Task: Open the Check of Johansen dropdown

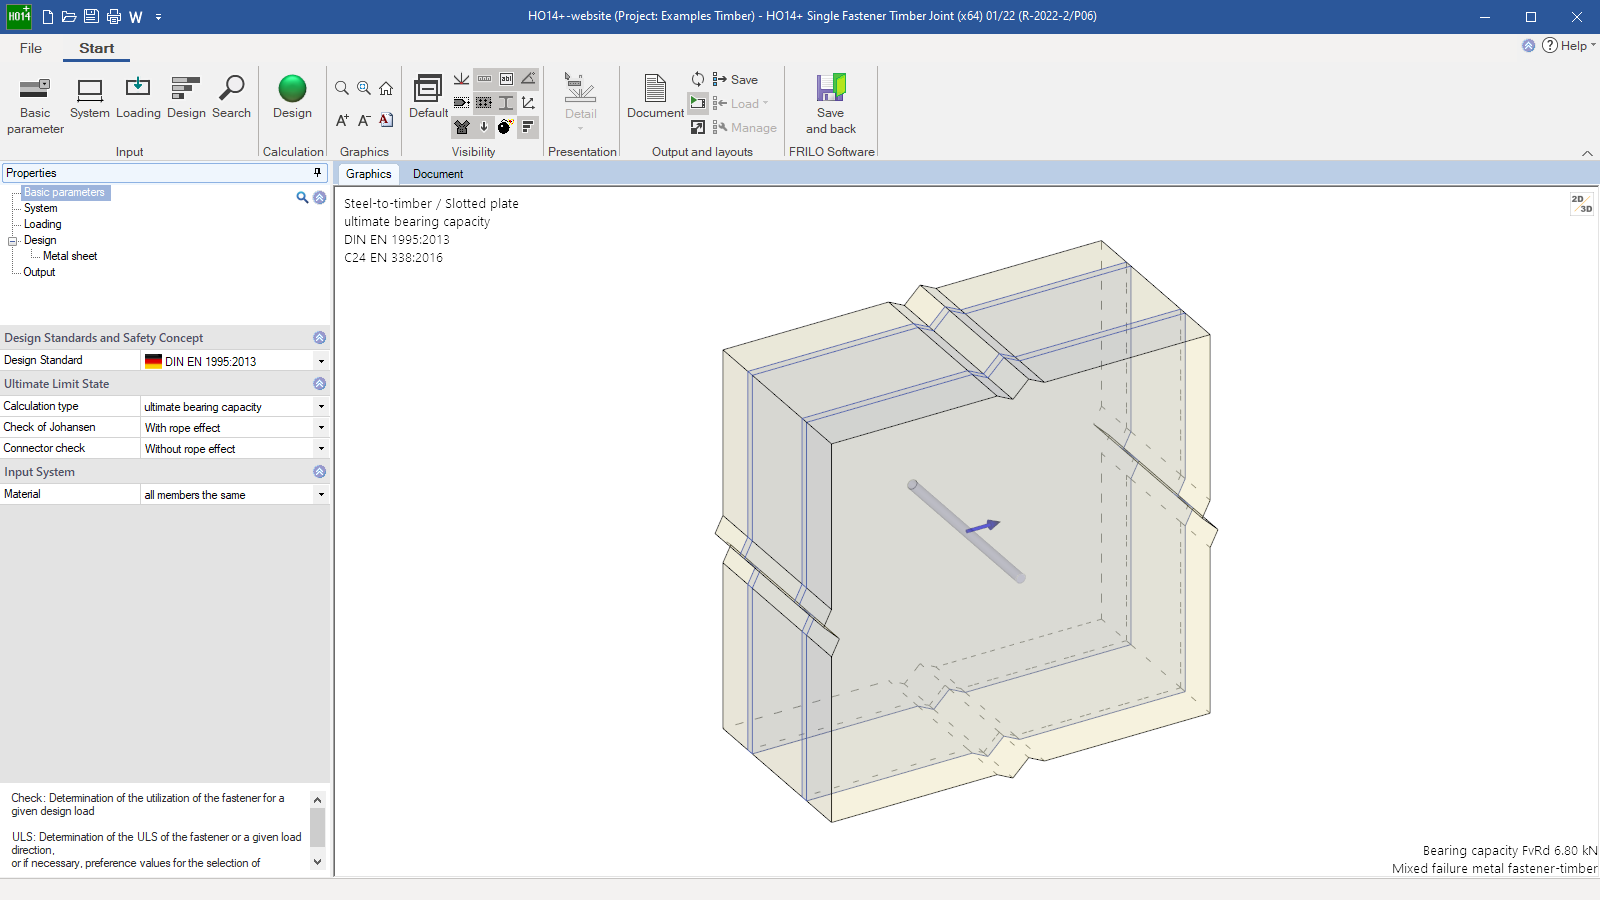Action: [321, 428]
